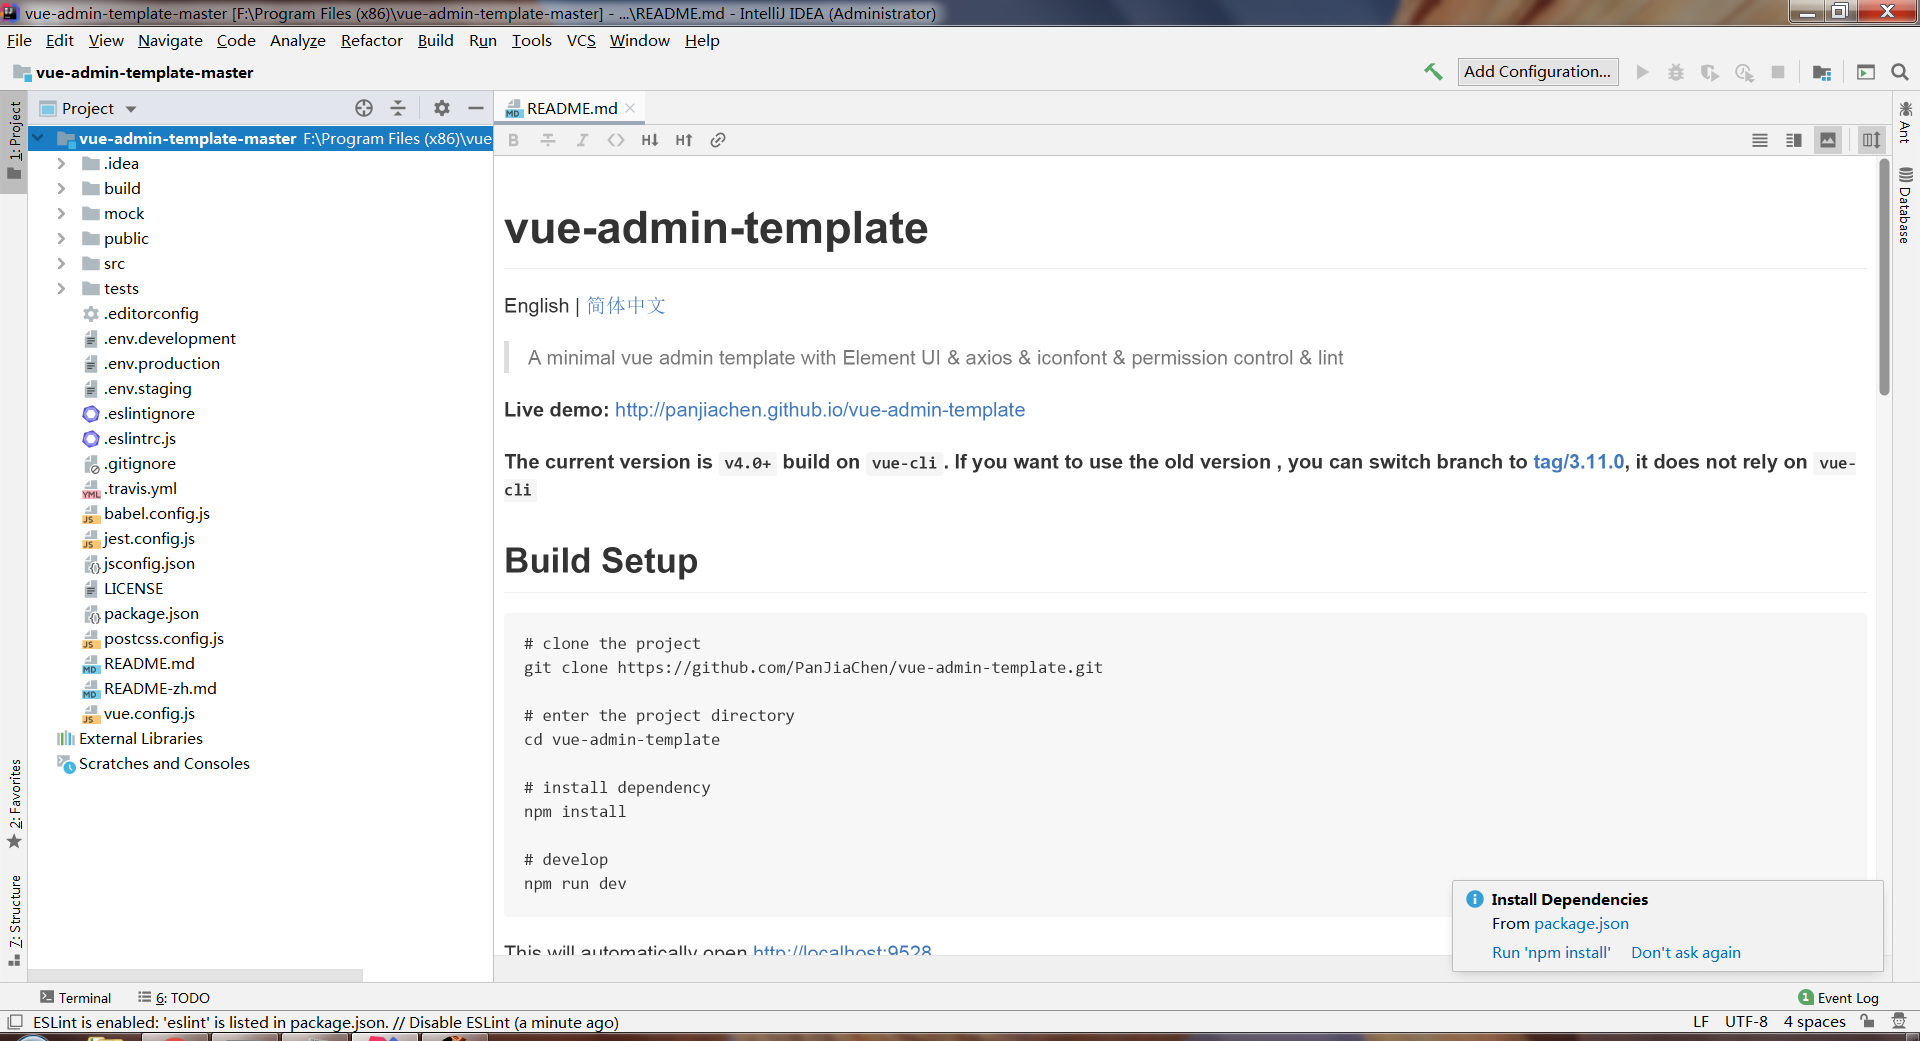Select package.json in project tree
The width and height of the screenshot is (1920, 1041).
click(x=151, y=614)
